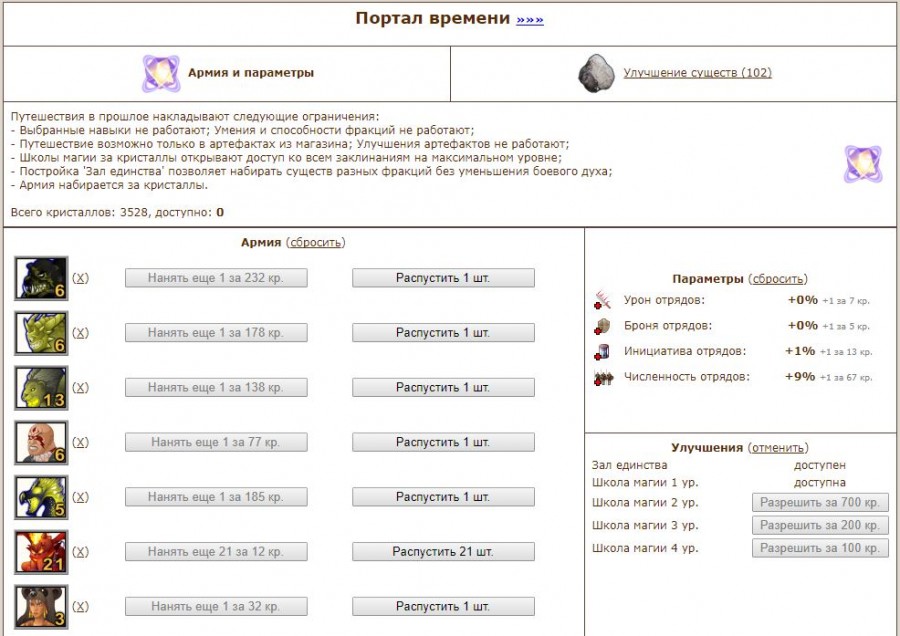900x636 pixels.
Task: Click Нанять еще 1 за 178 кр.
Action: tap(216, 332)
